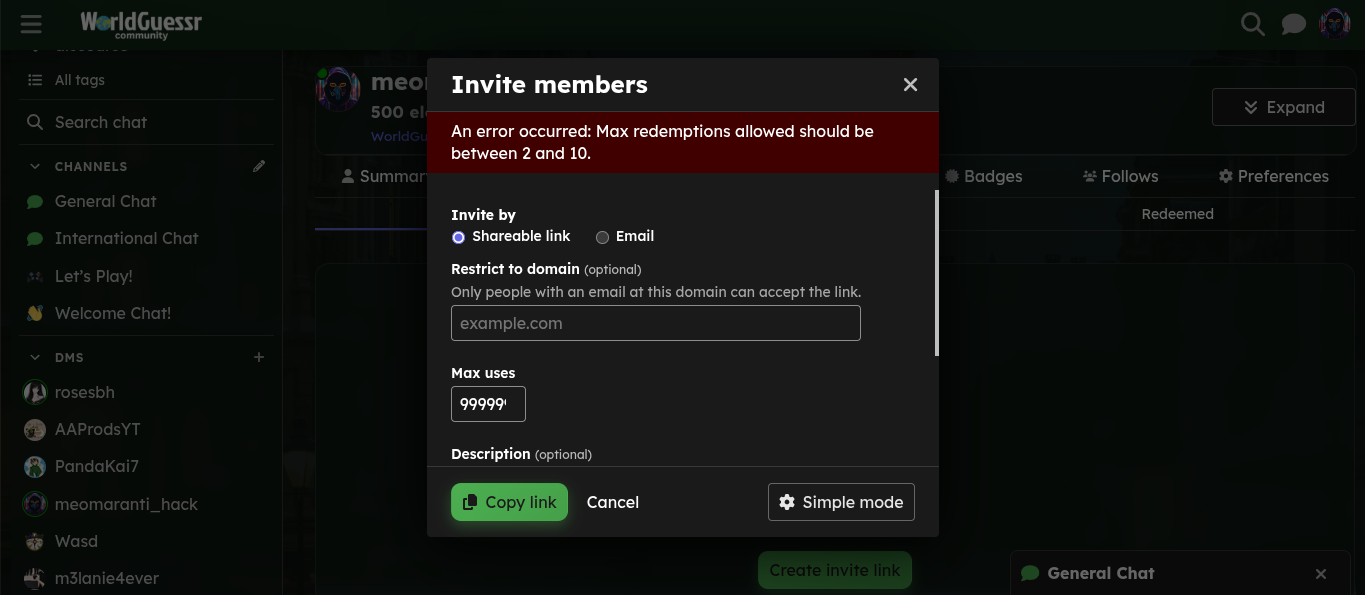1365x595 pixels.
Task: Click the Copy link button
Action: [509, 502]
